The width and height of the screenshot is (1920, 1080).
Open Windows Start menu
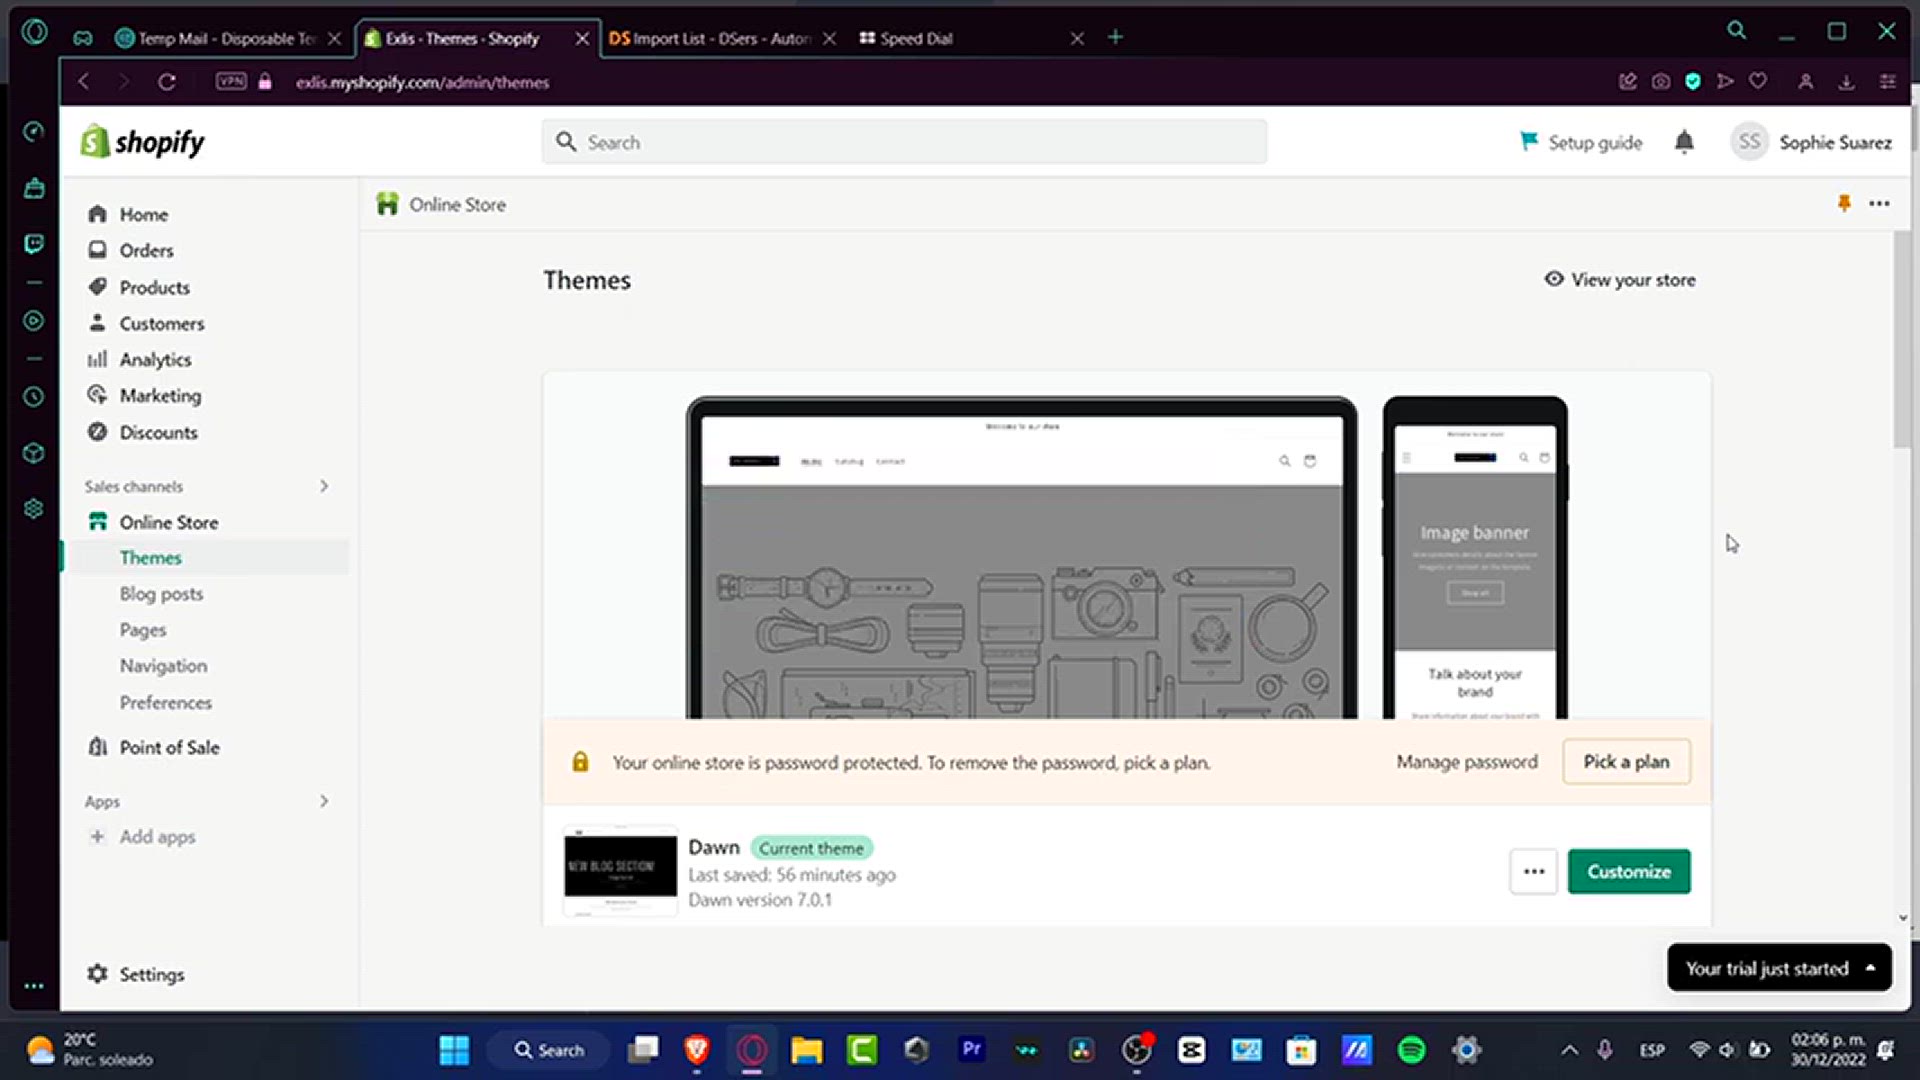454,1050
